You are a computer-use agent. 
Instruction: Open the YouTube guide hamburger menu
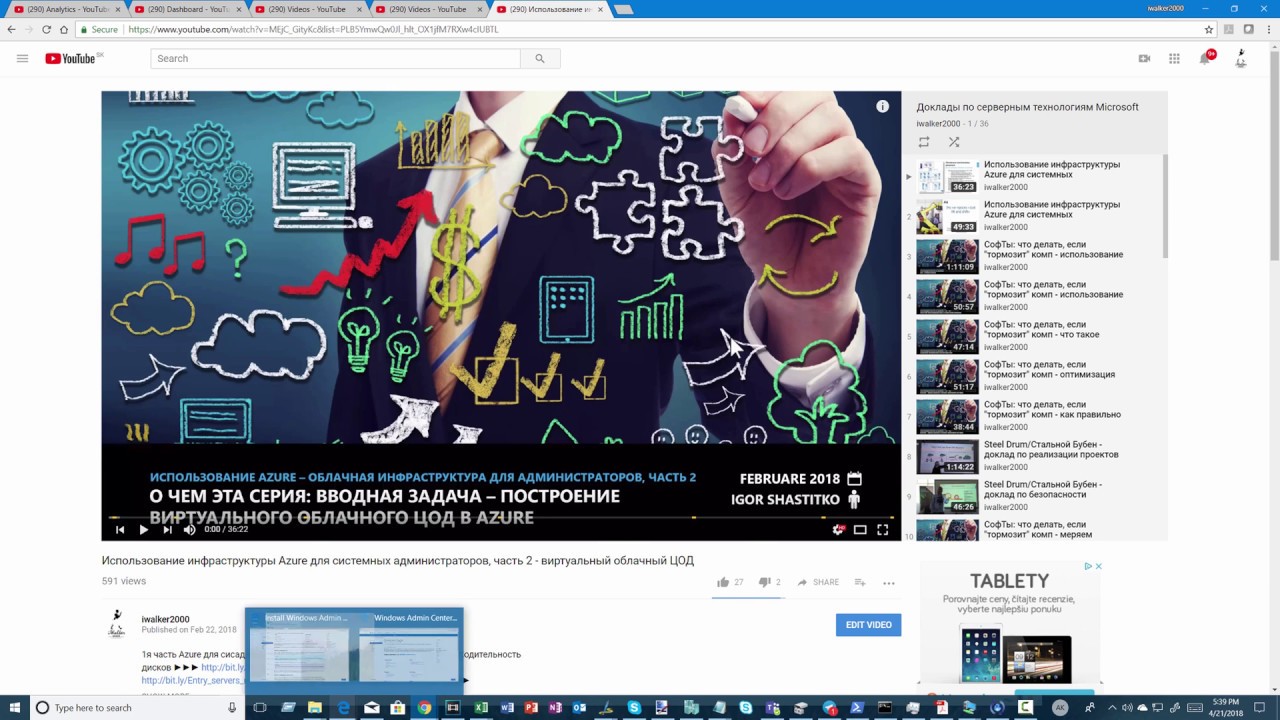[22, 58]
